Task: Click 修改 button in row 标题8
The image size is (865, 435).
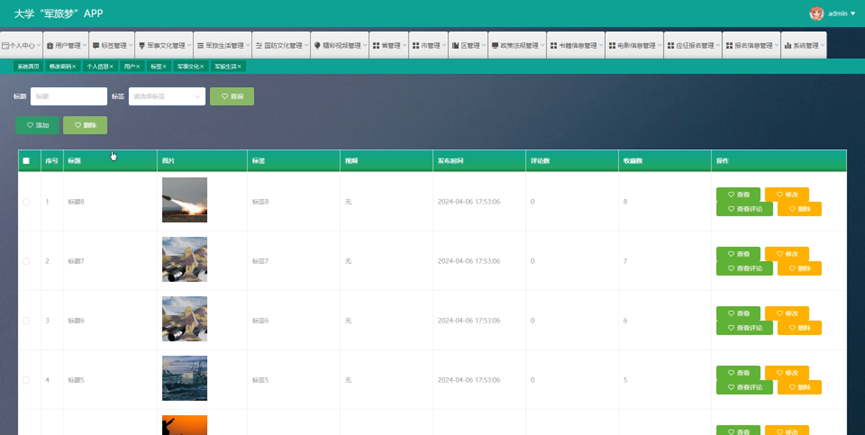Action: pos(787,194)
